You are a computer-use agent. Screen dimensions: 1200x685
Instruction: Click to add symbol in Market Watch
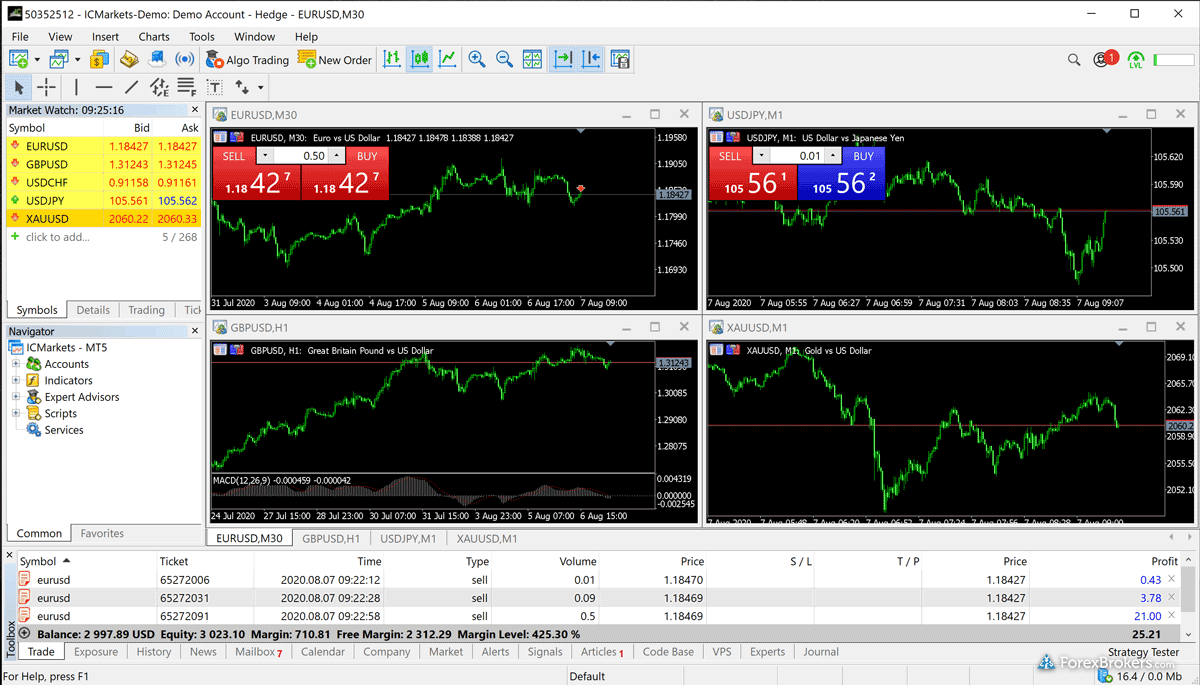tap(57, 237)
